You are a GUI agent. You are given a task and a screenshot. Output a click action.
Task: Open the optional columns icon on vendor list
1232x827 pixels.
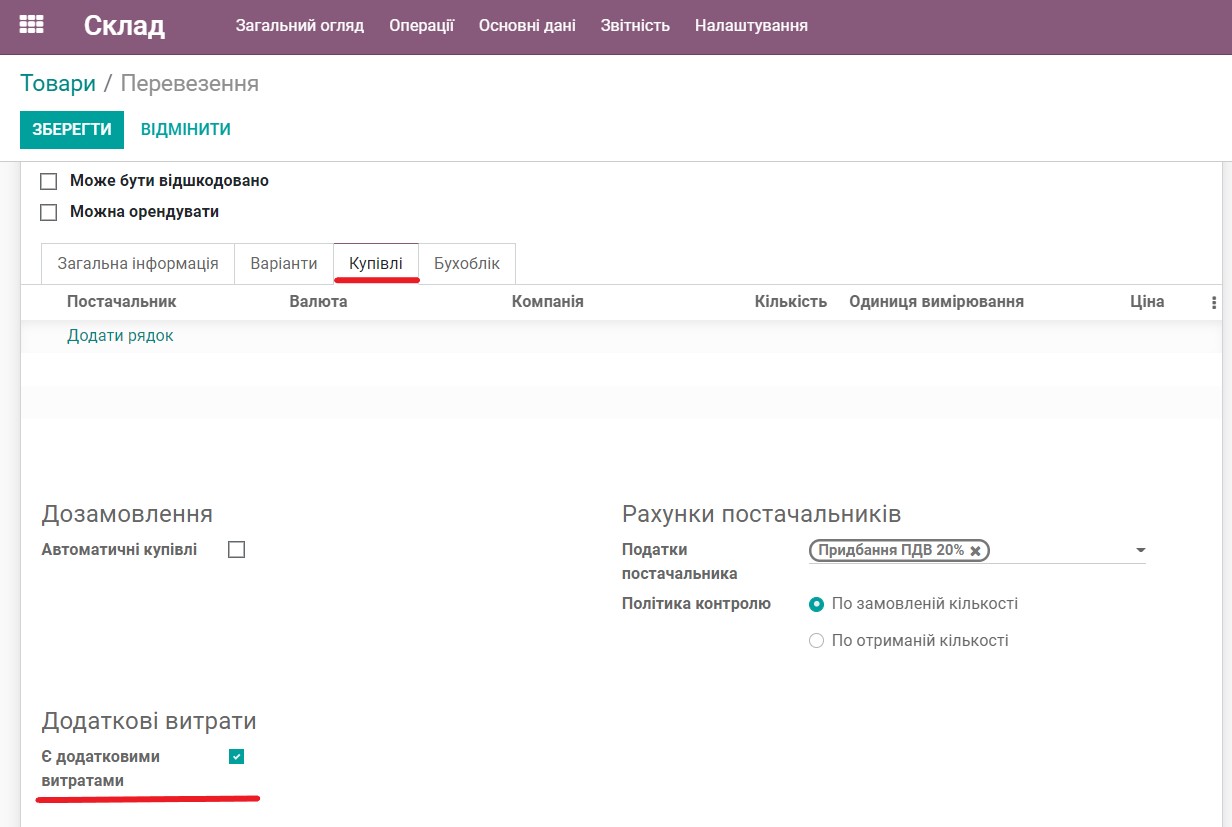pyautogui.click(x=1213, y=301)
